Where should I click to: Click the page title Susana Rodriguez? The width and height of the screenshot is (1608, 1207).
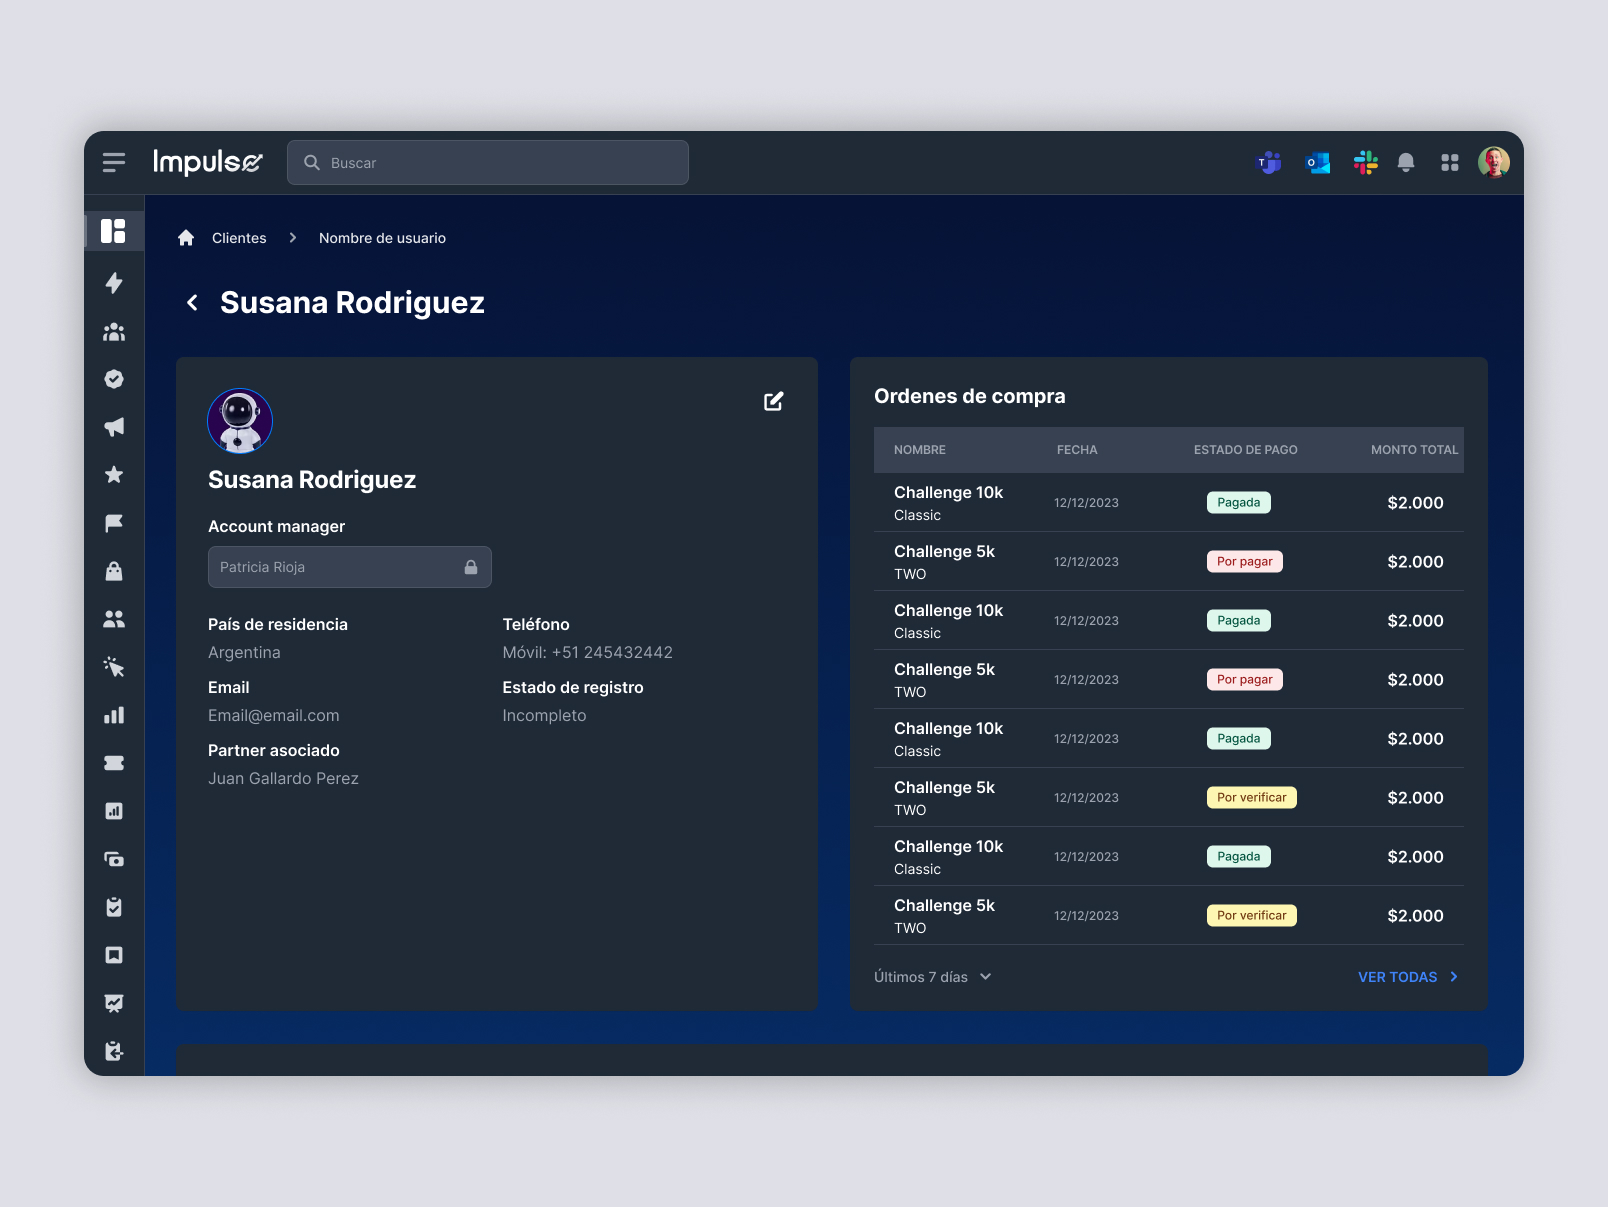(352, 302)
